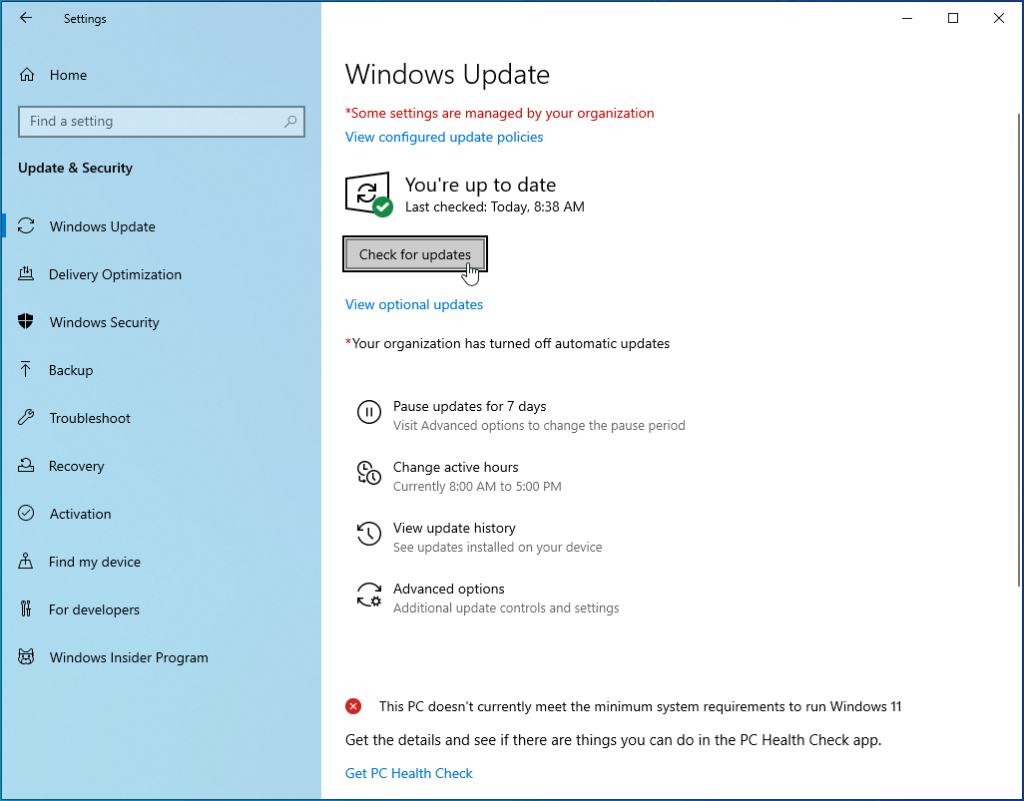Select the Windows Security shield icon

point(27,322)
